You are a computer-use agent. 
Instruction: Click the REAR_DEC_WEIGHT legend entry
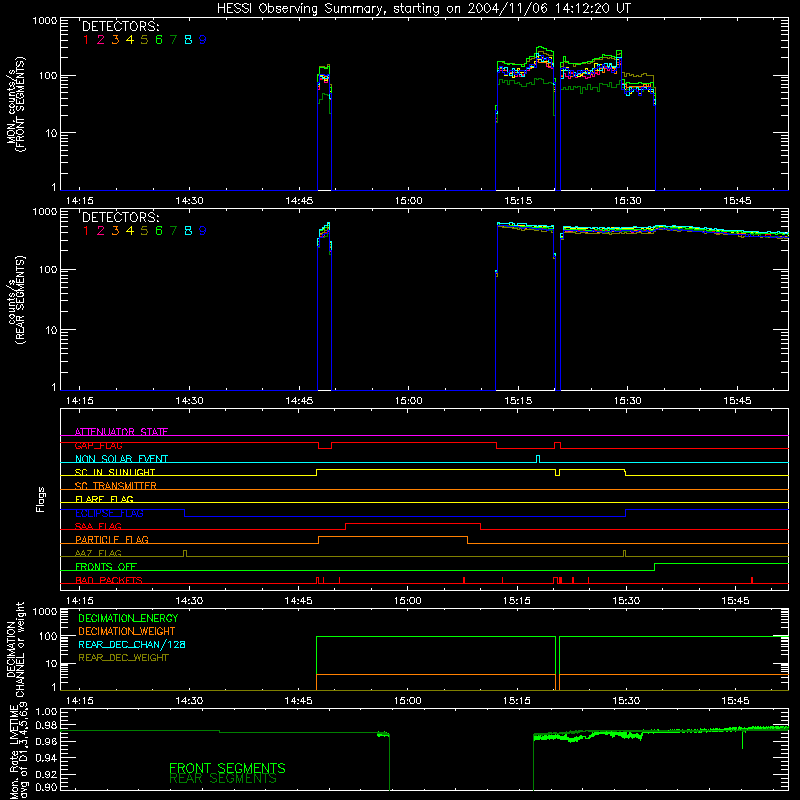[123, 658]
